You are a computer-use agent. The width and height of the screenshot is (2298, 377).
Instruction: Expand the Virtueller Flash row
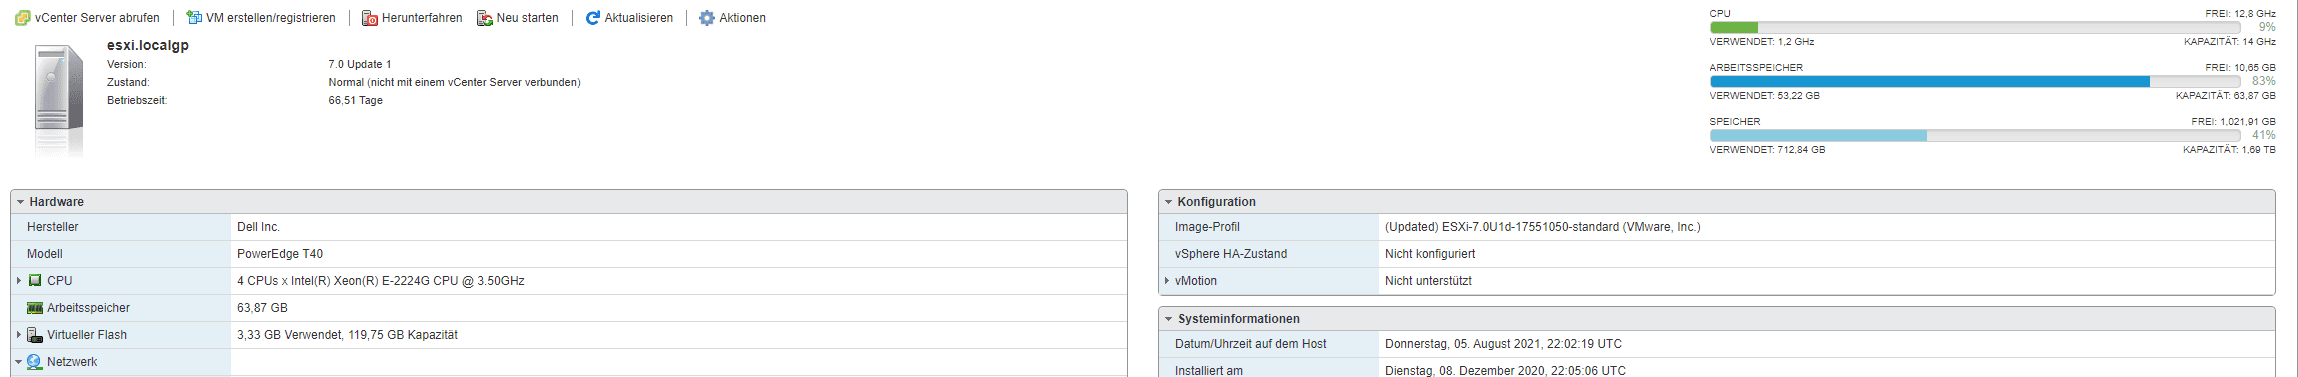(19, 335)
